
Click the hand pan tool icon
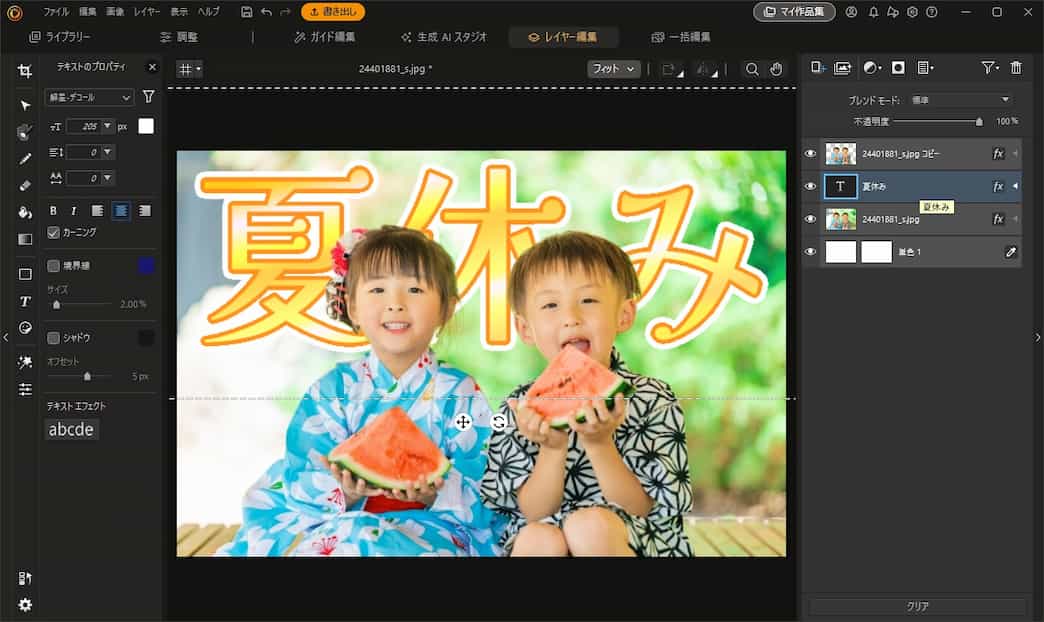click(776, 70)
